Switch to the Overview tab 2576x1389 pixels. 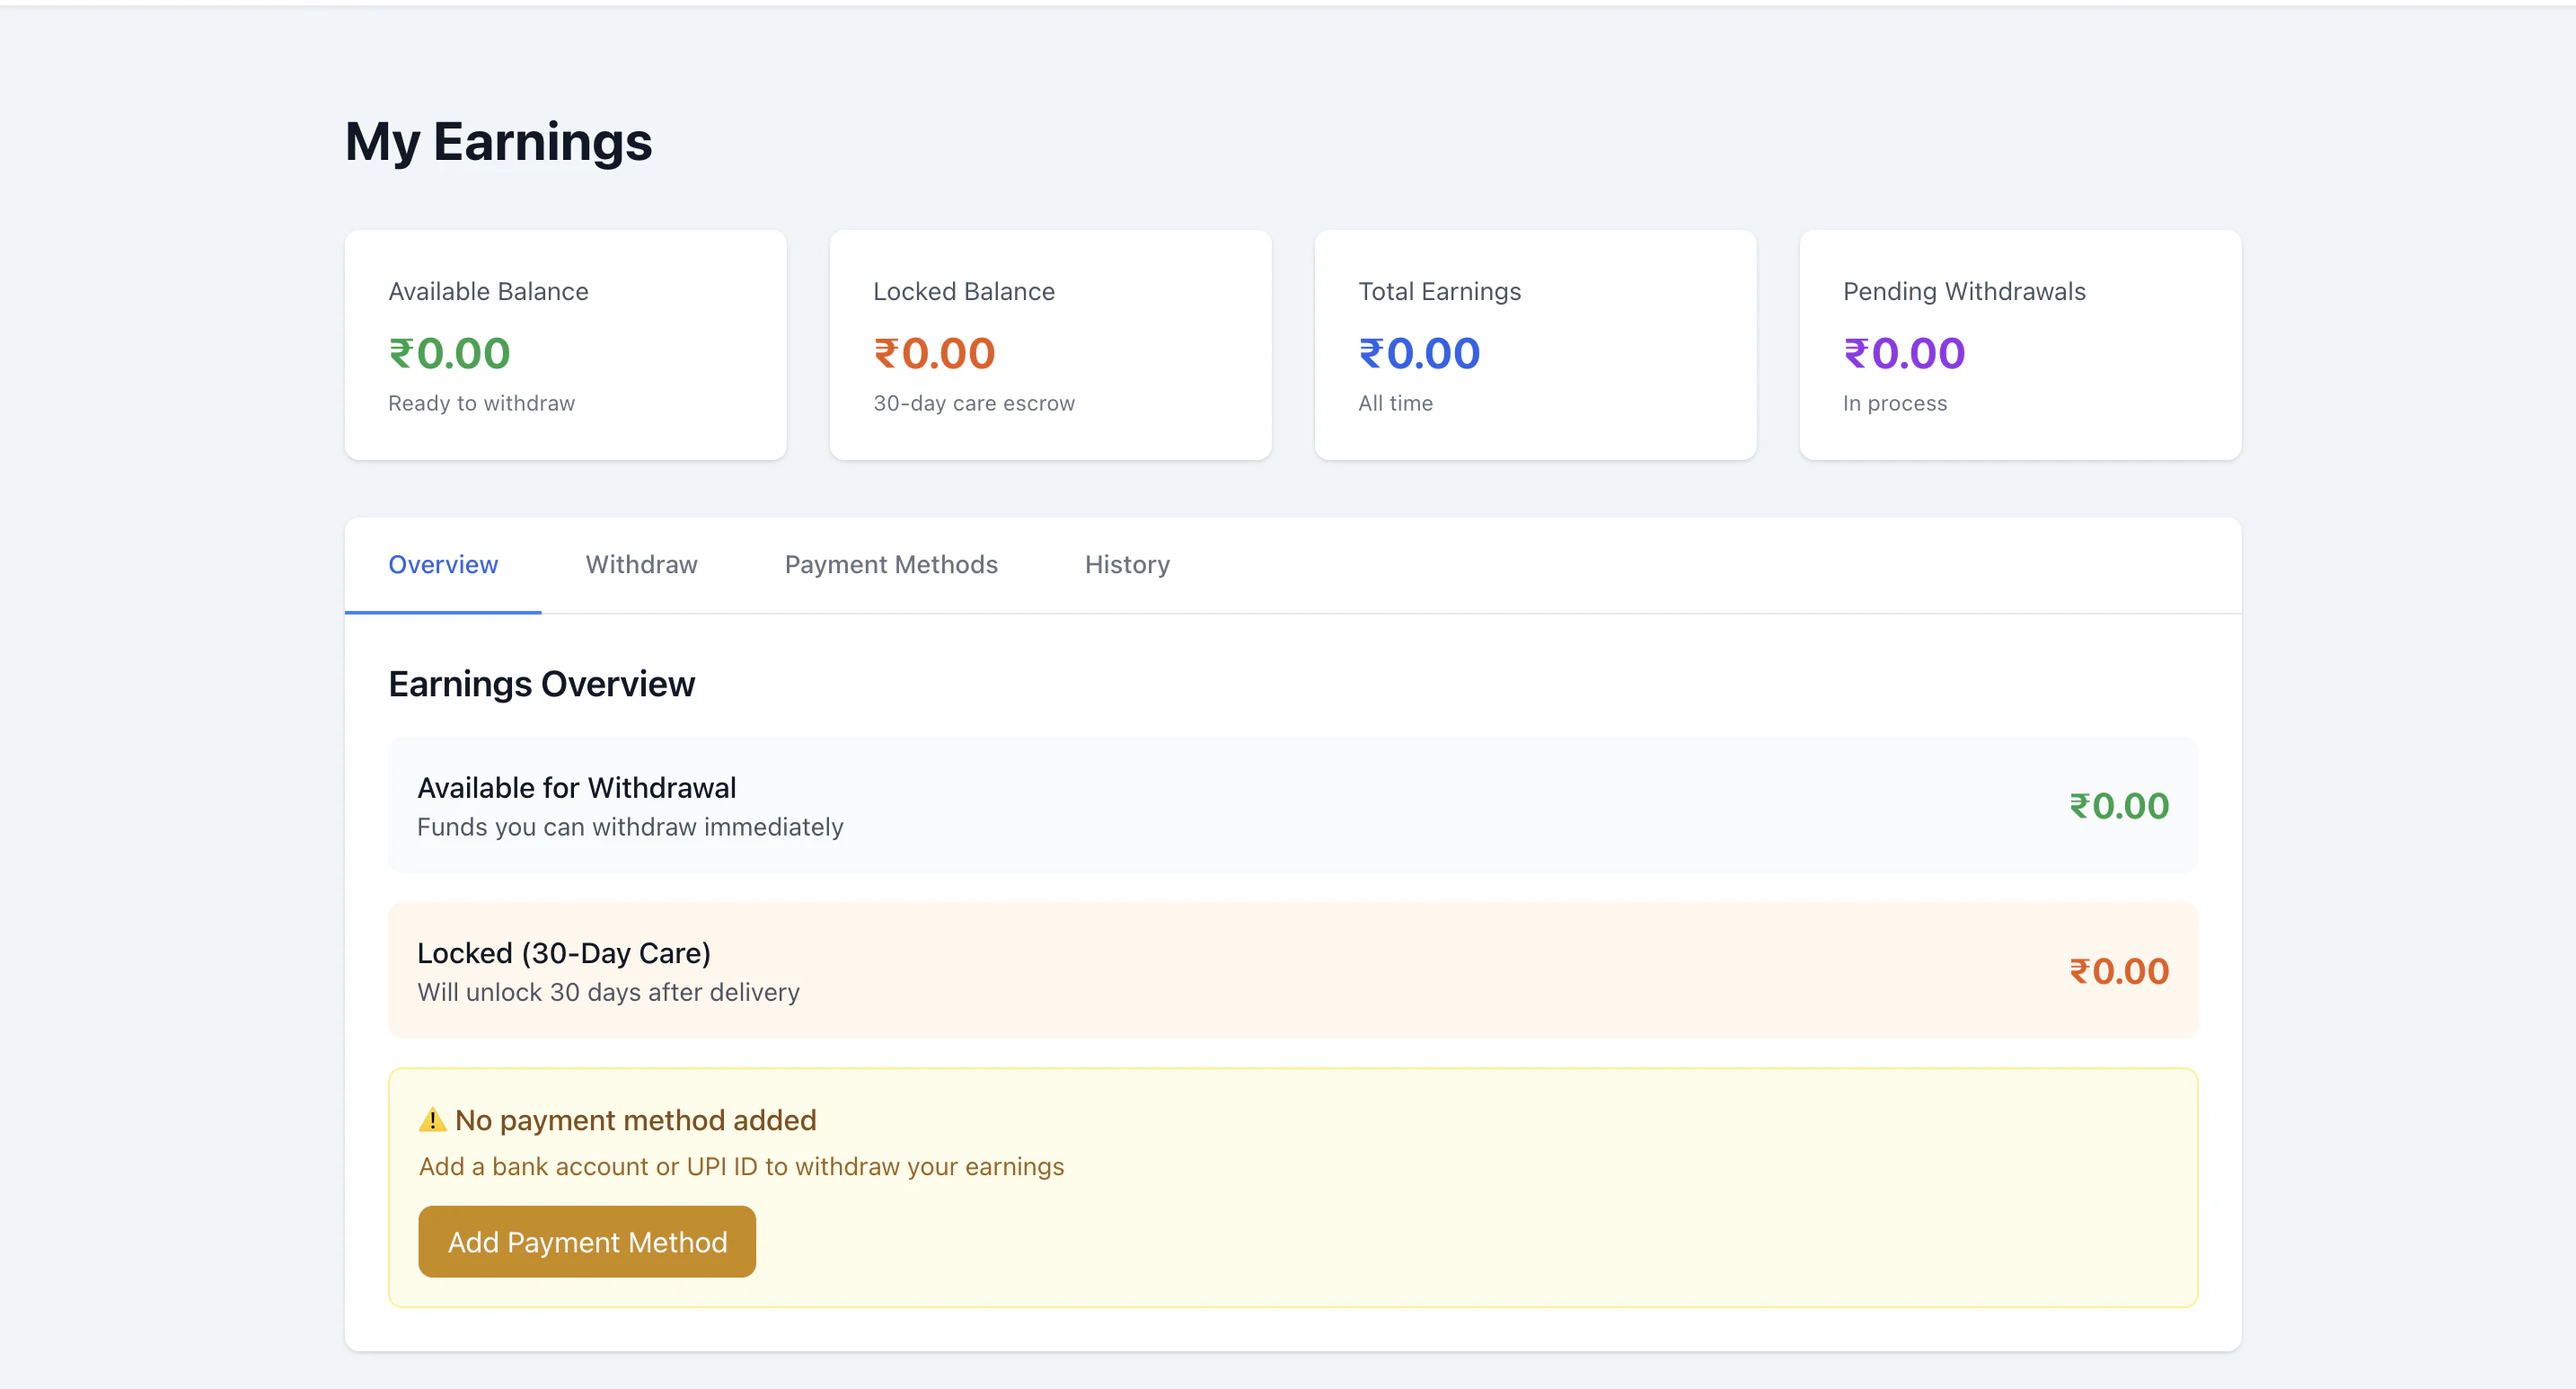[x=443, y=564]
